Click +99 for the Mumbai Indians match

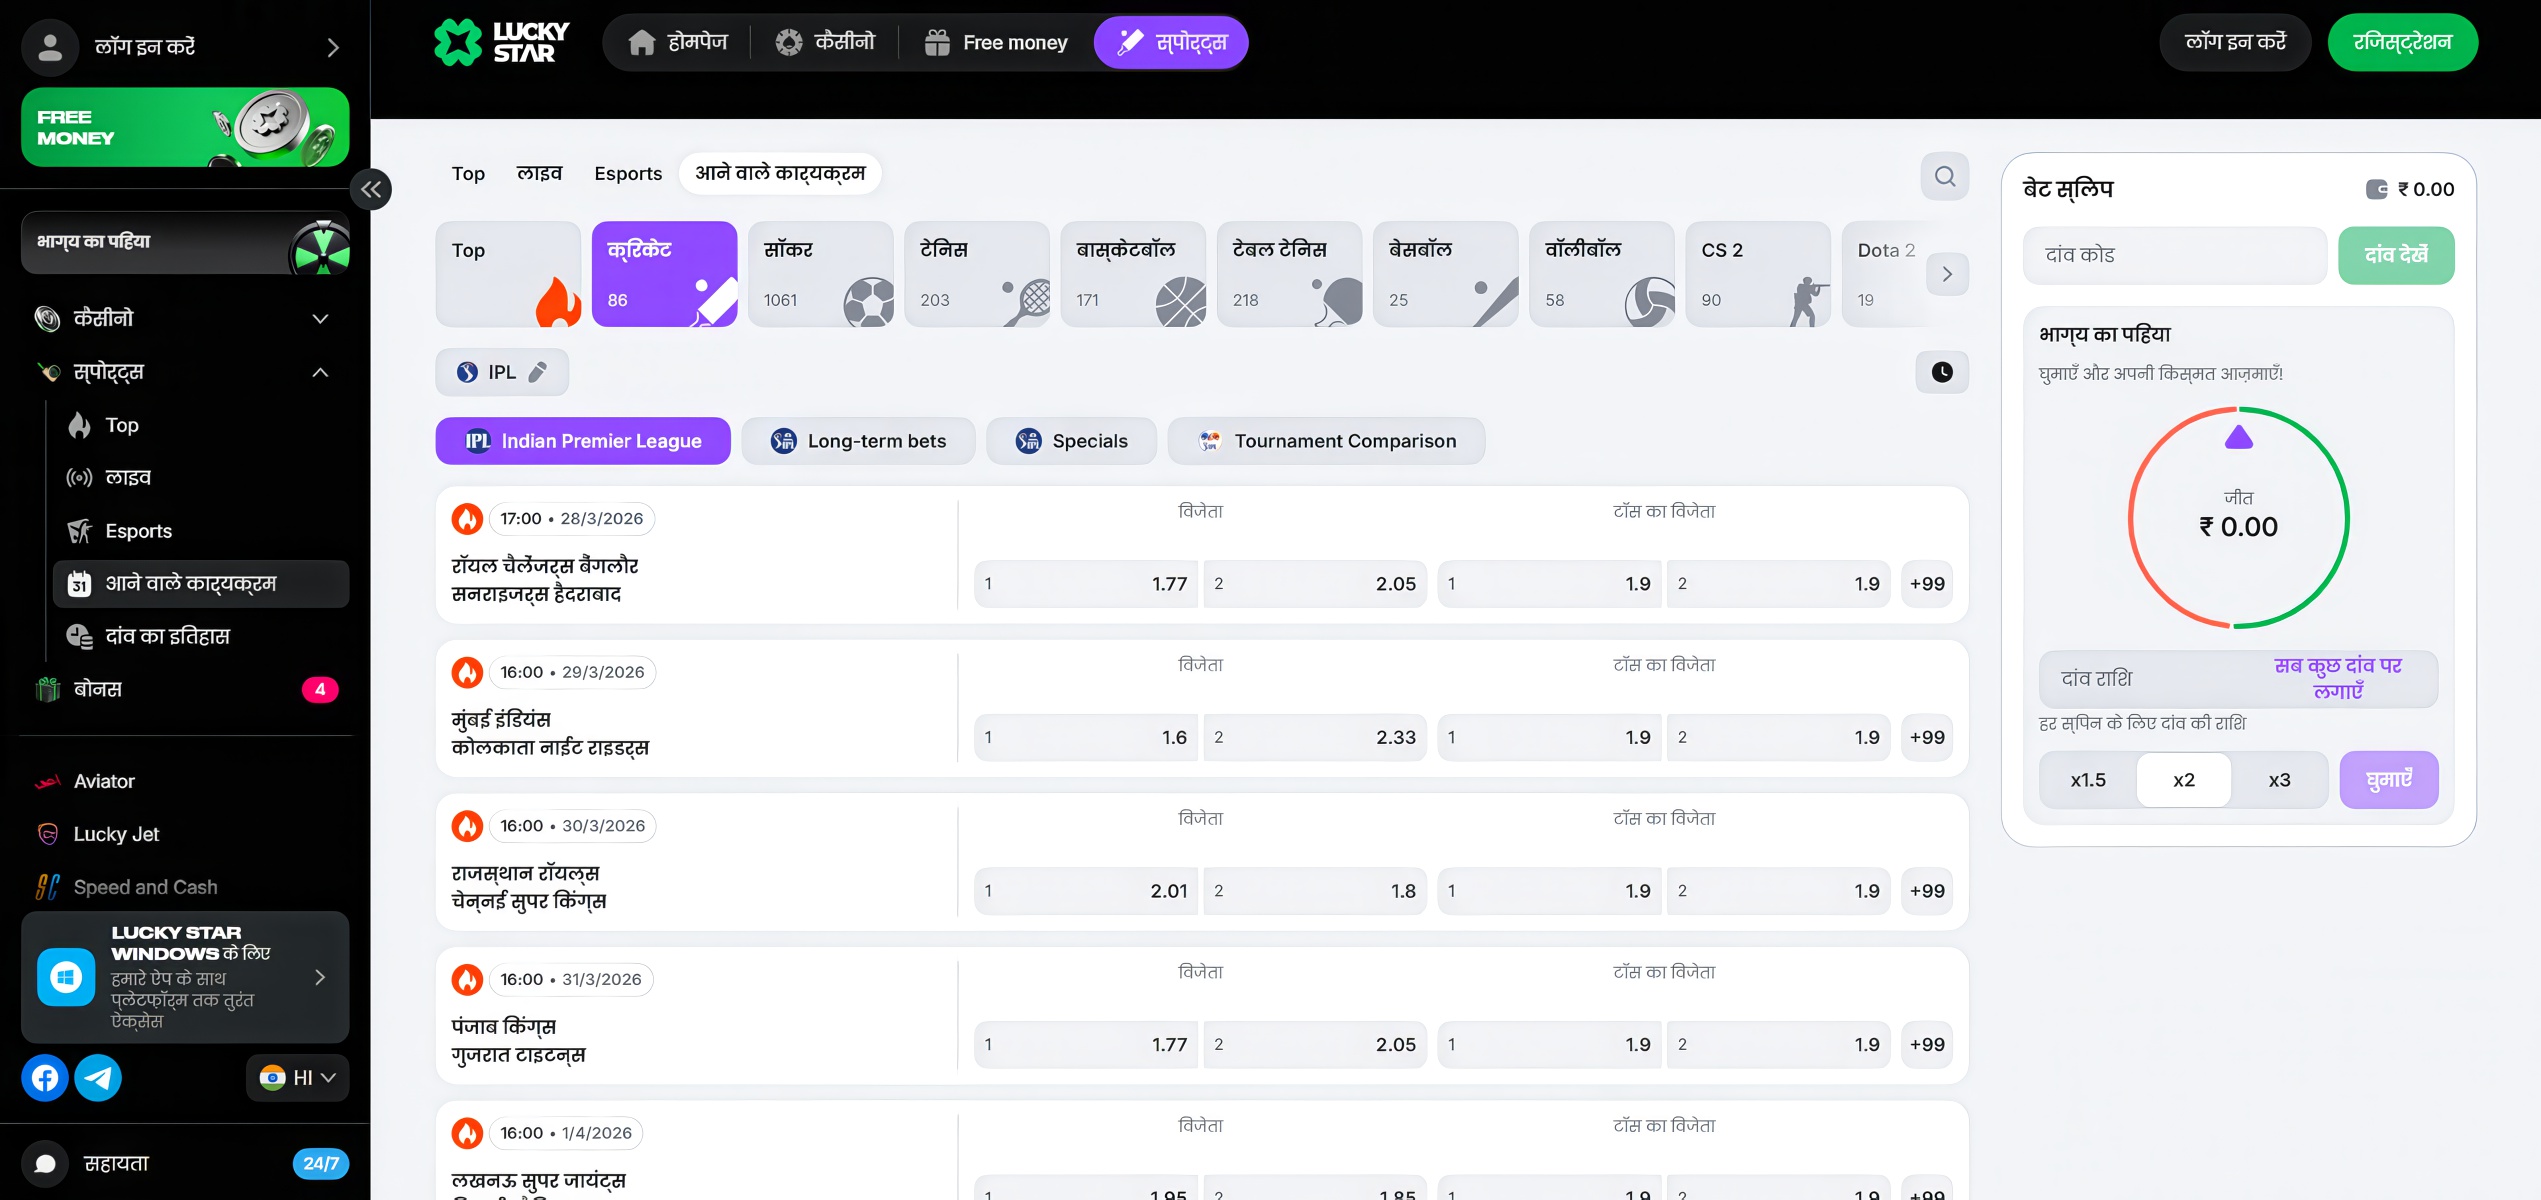(1926, 737)
